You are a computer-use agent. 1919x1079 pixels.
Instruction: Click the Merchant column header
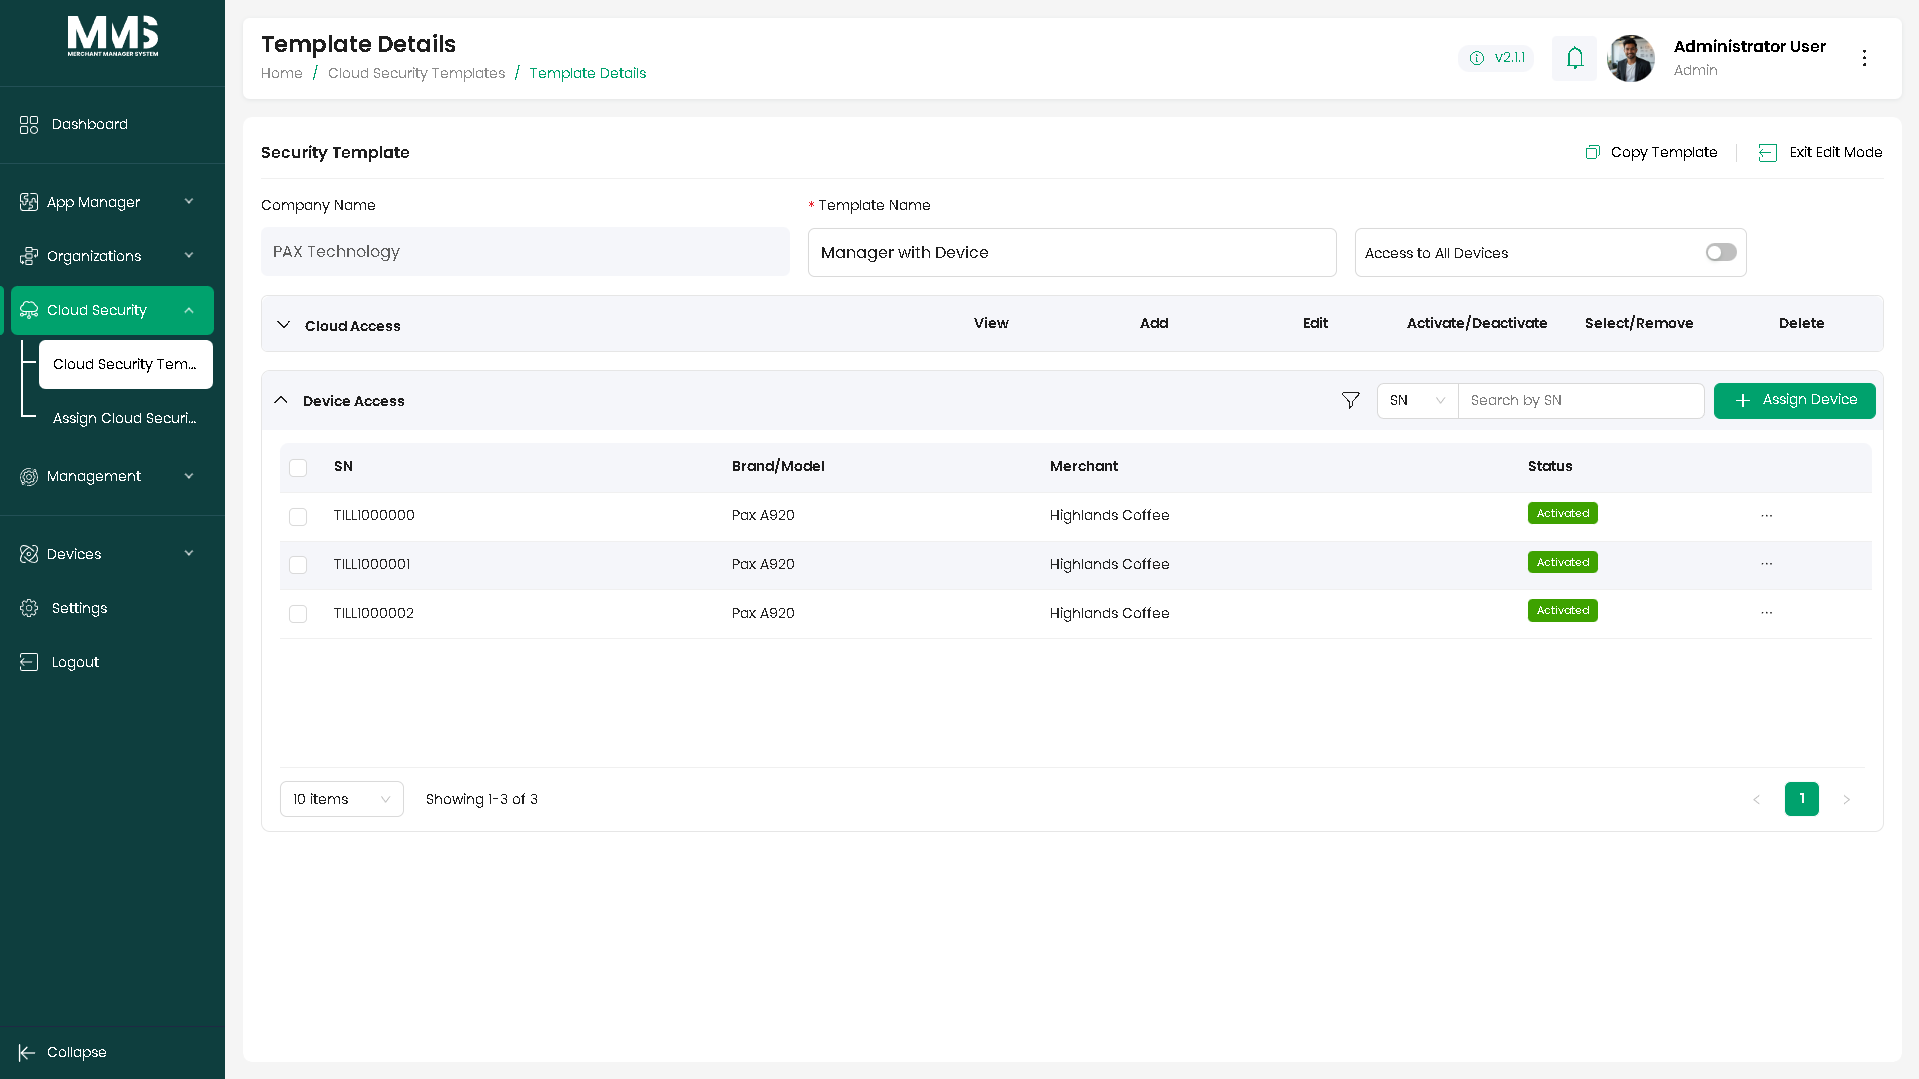[1084, 466]
